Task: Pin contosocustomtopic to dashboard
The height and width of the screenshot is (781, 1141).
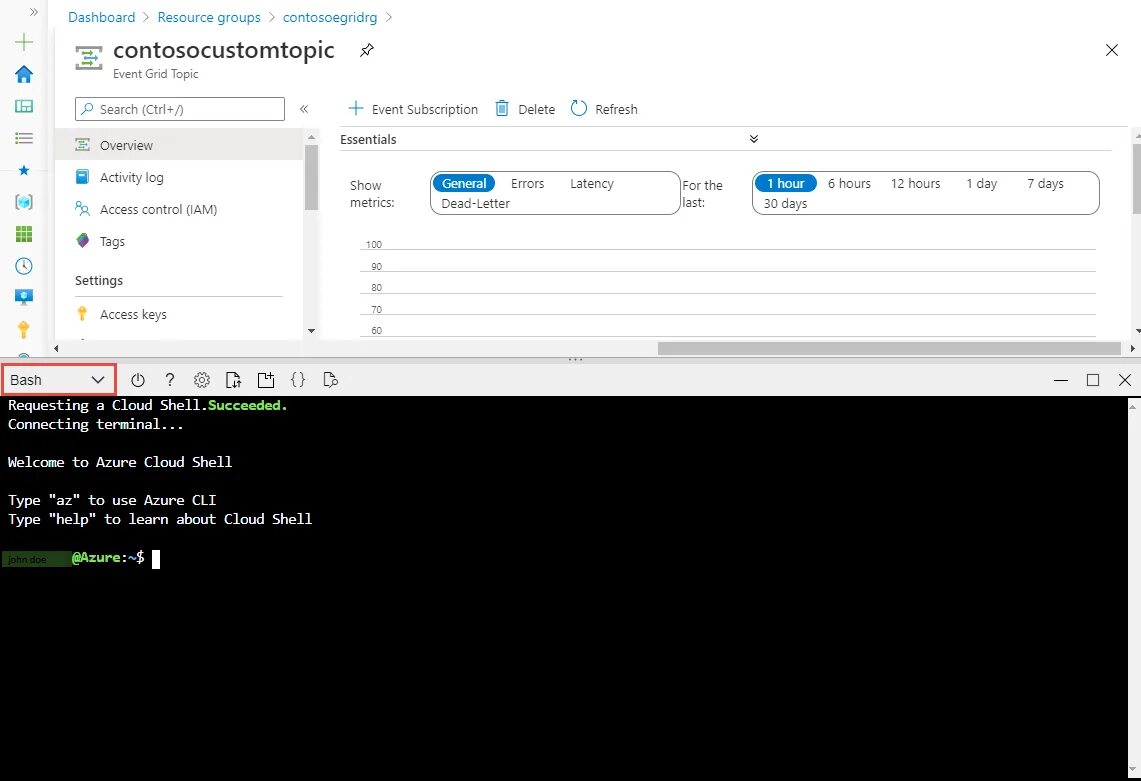Action: (x=367, y=50)
